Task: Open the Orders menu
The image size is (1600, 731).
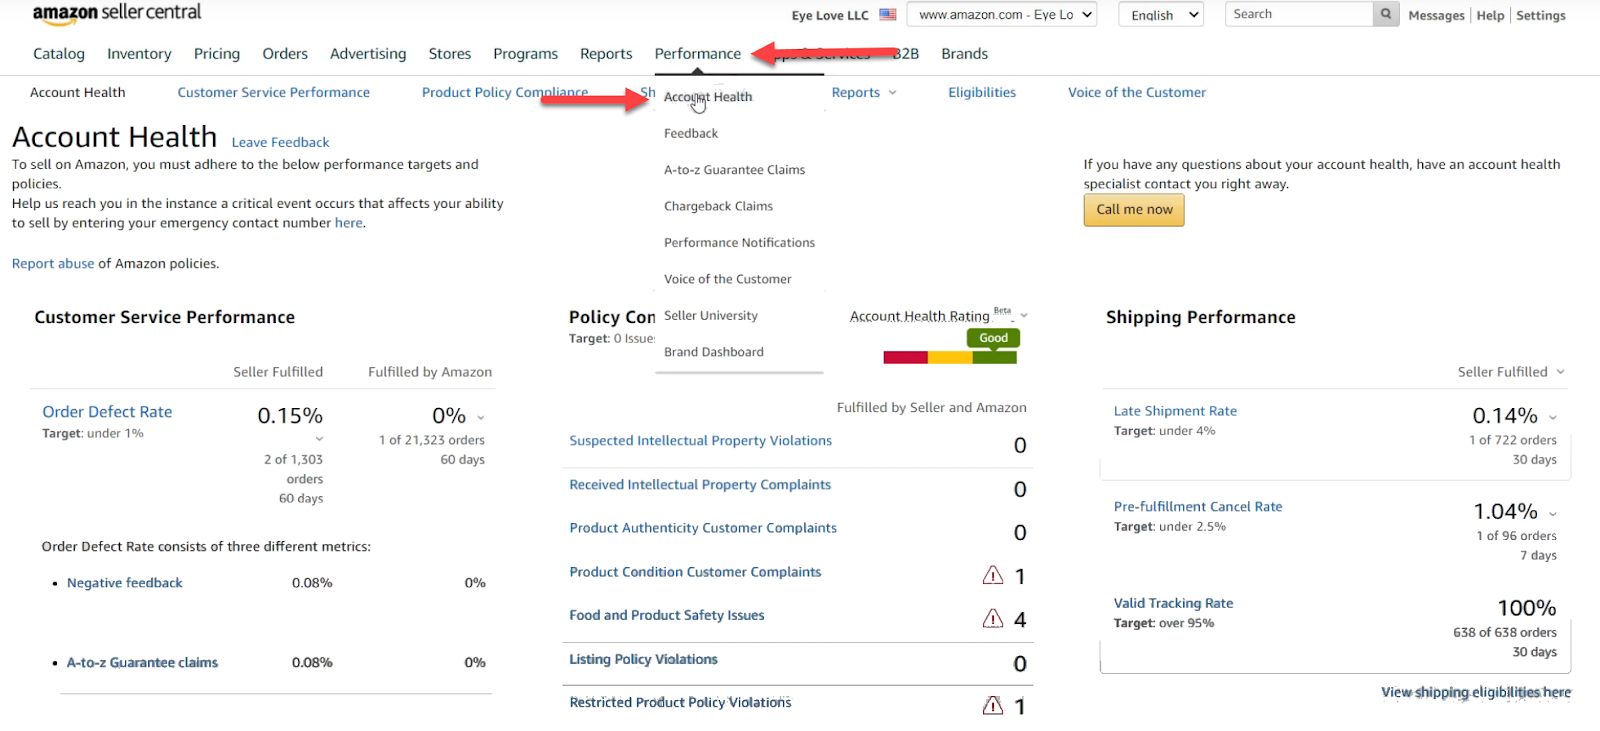Action: tap(285, 54)
